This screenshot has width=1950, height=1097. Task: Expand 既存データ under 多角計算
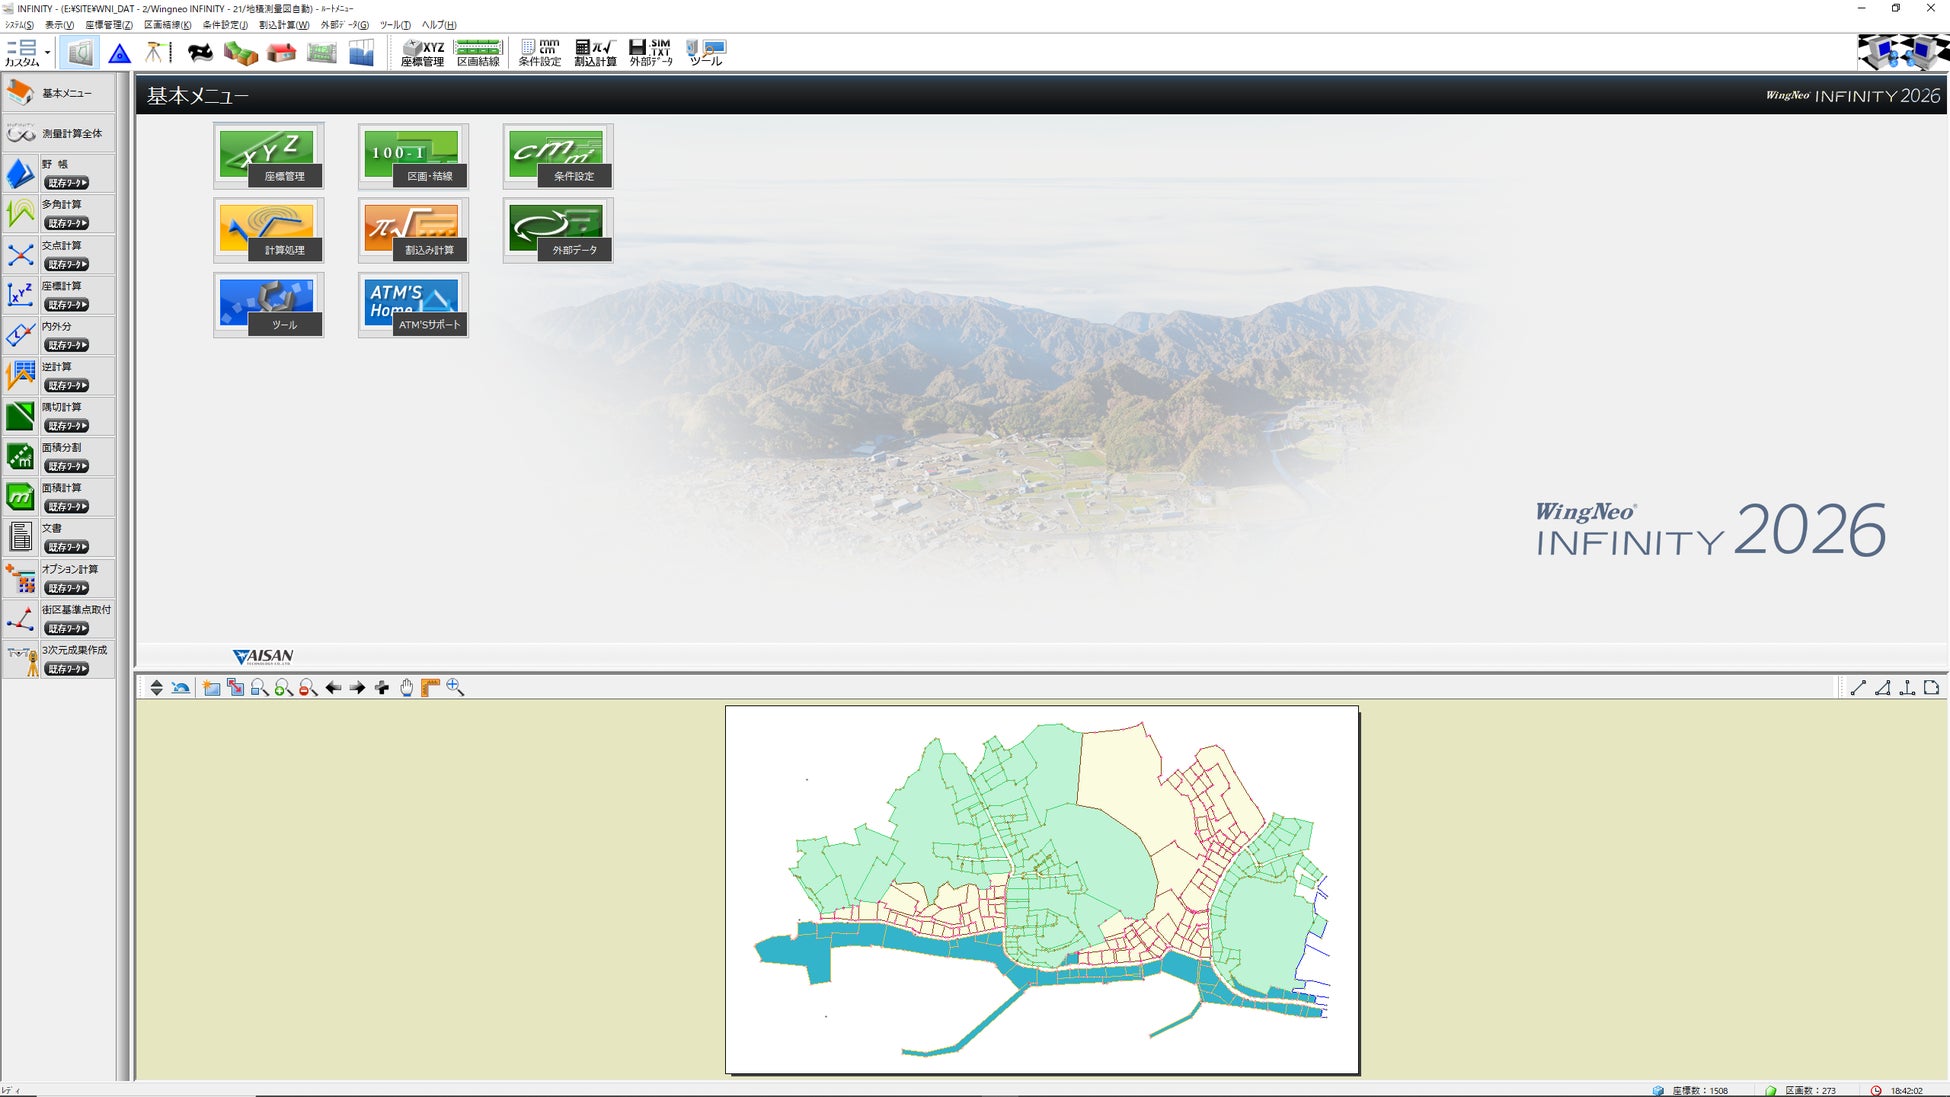pos(67,224)
